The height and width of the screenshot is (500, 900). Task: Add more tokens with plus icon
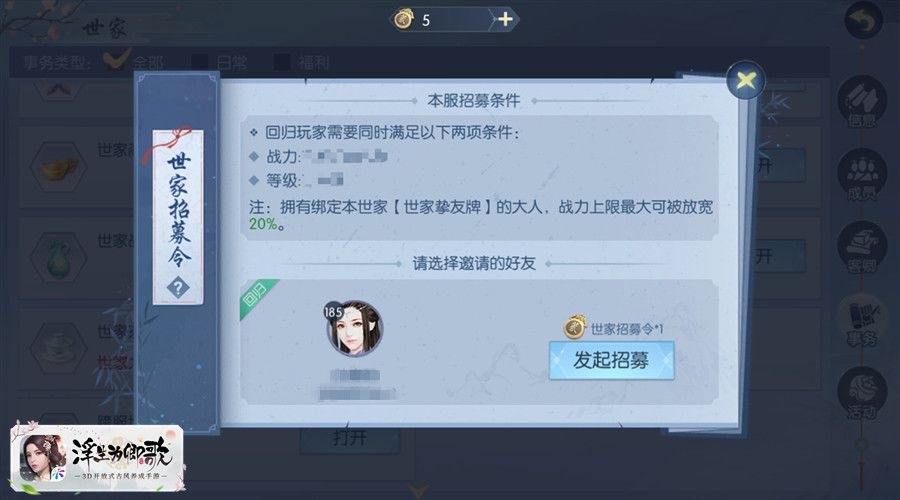505,20
